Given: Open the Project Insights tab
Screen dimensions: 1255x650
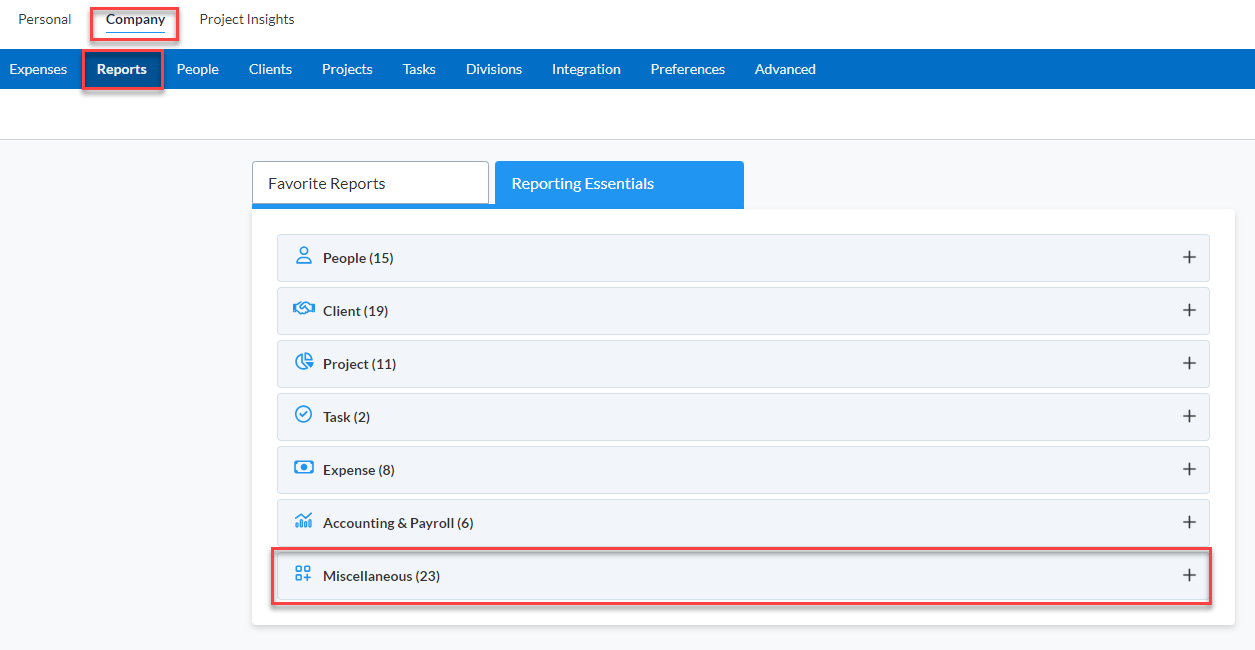Looking at the screenshot, I should [247, 19].
